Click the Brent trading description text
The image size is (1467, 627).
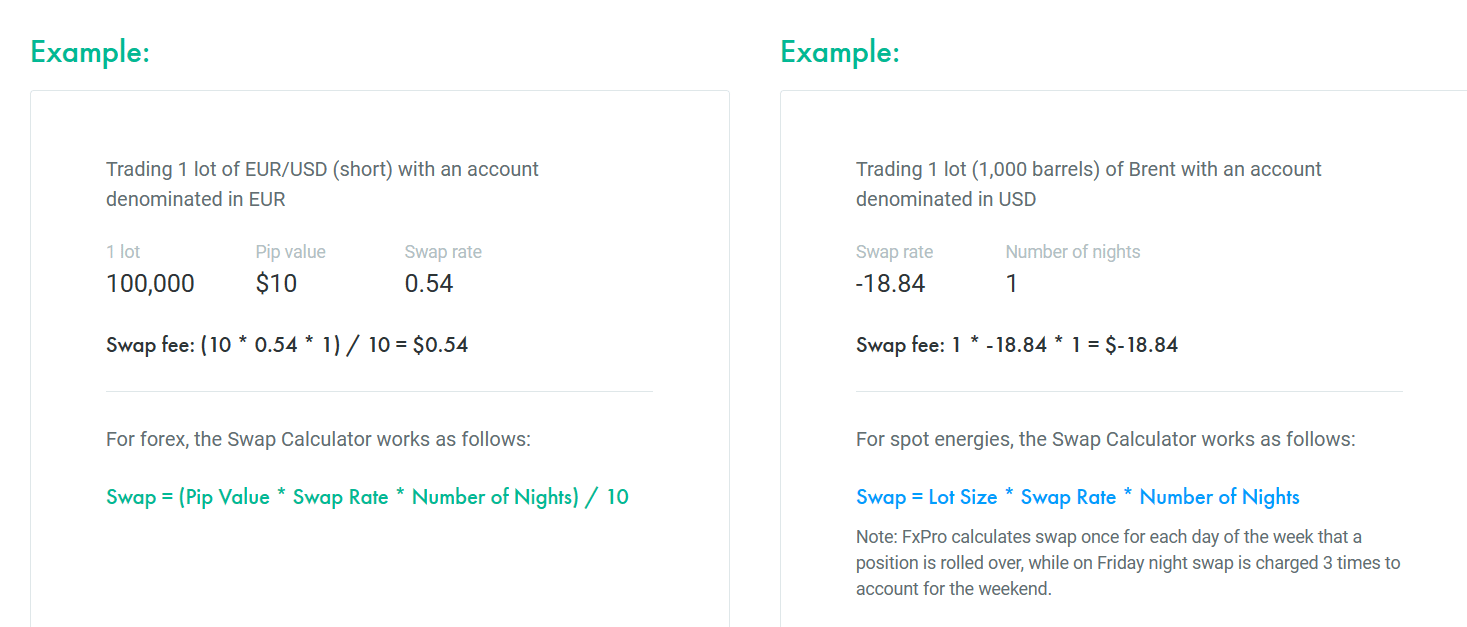point(1089,184)
